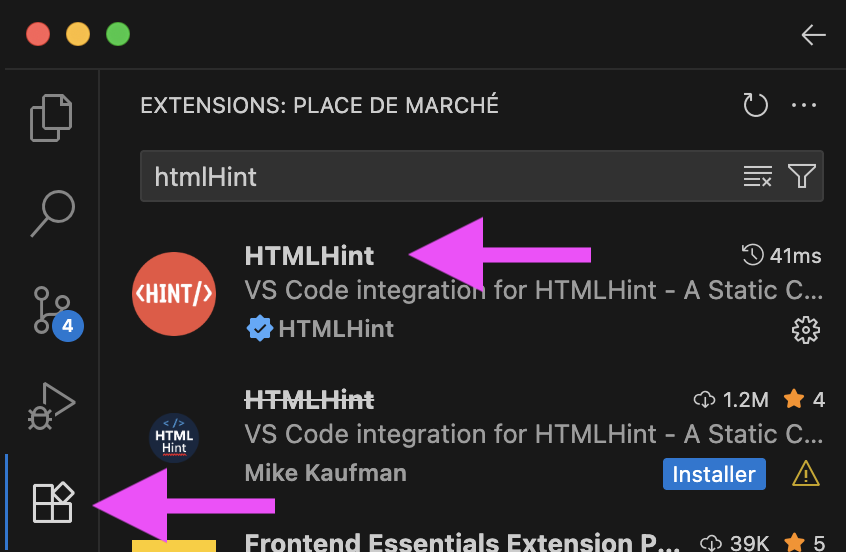The height and width of the screenshot is (552, 846).
Task: Select the verified HTMLHint extension entry
Action: (x=477, y=292)
